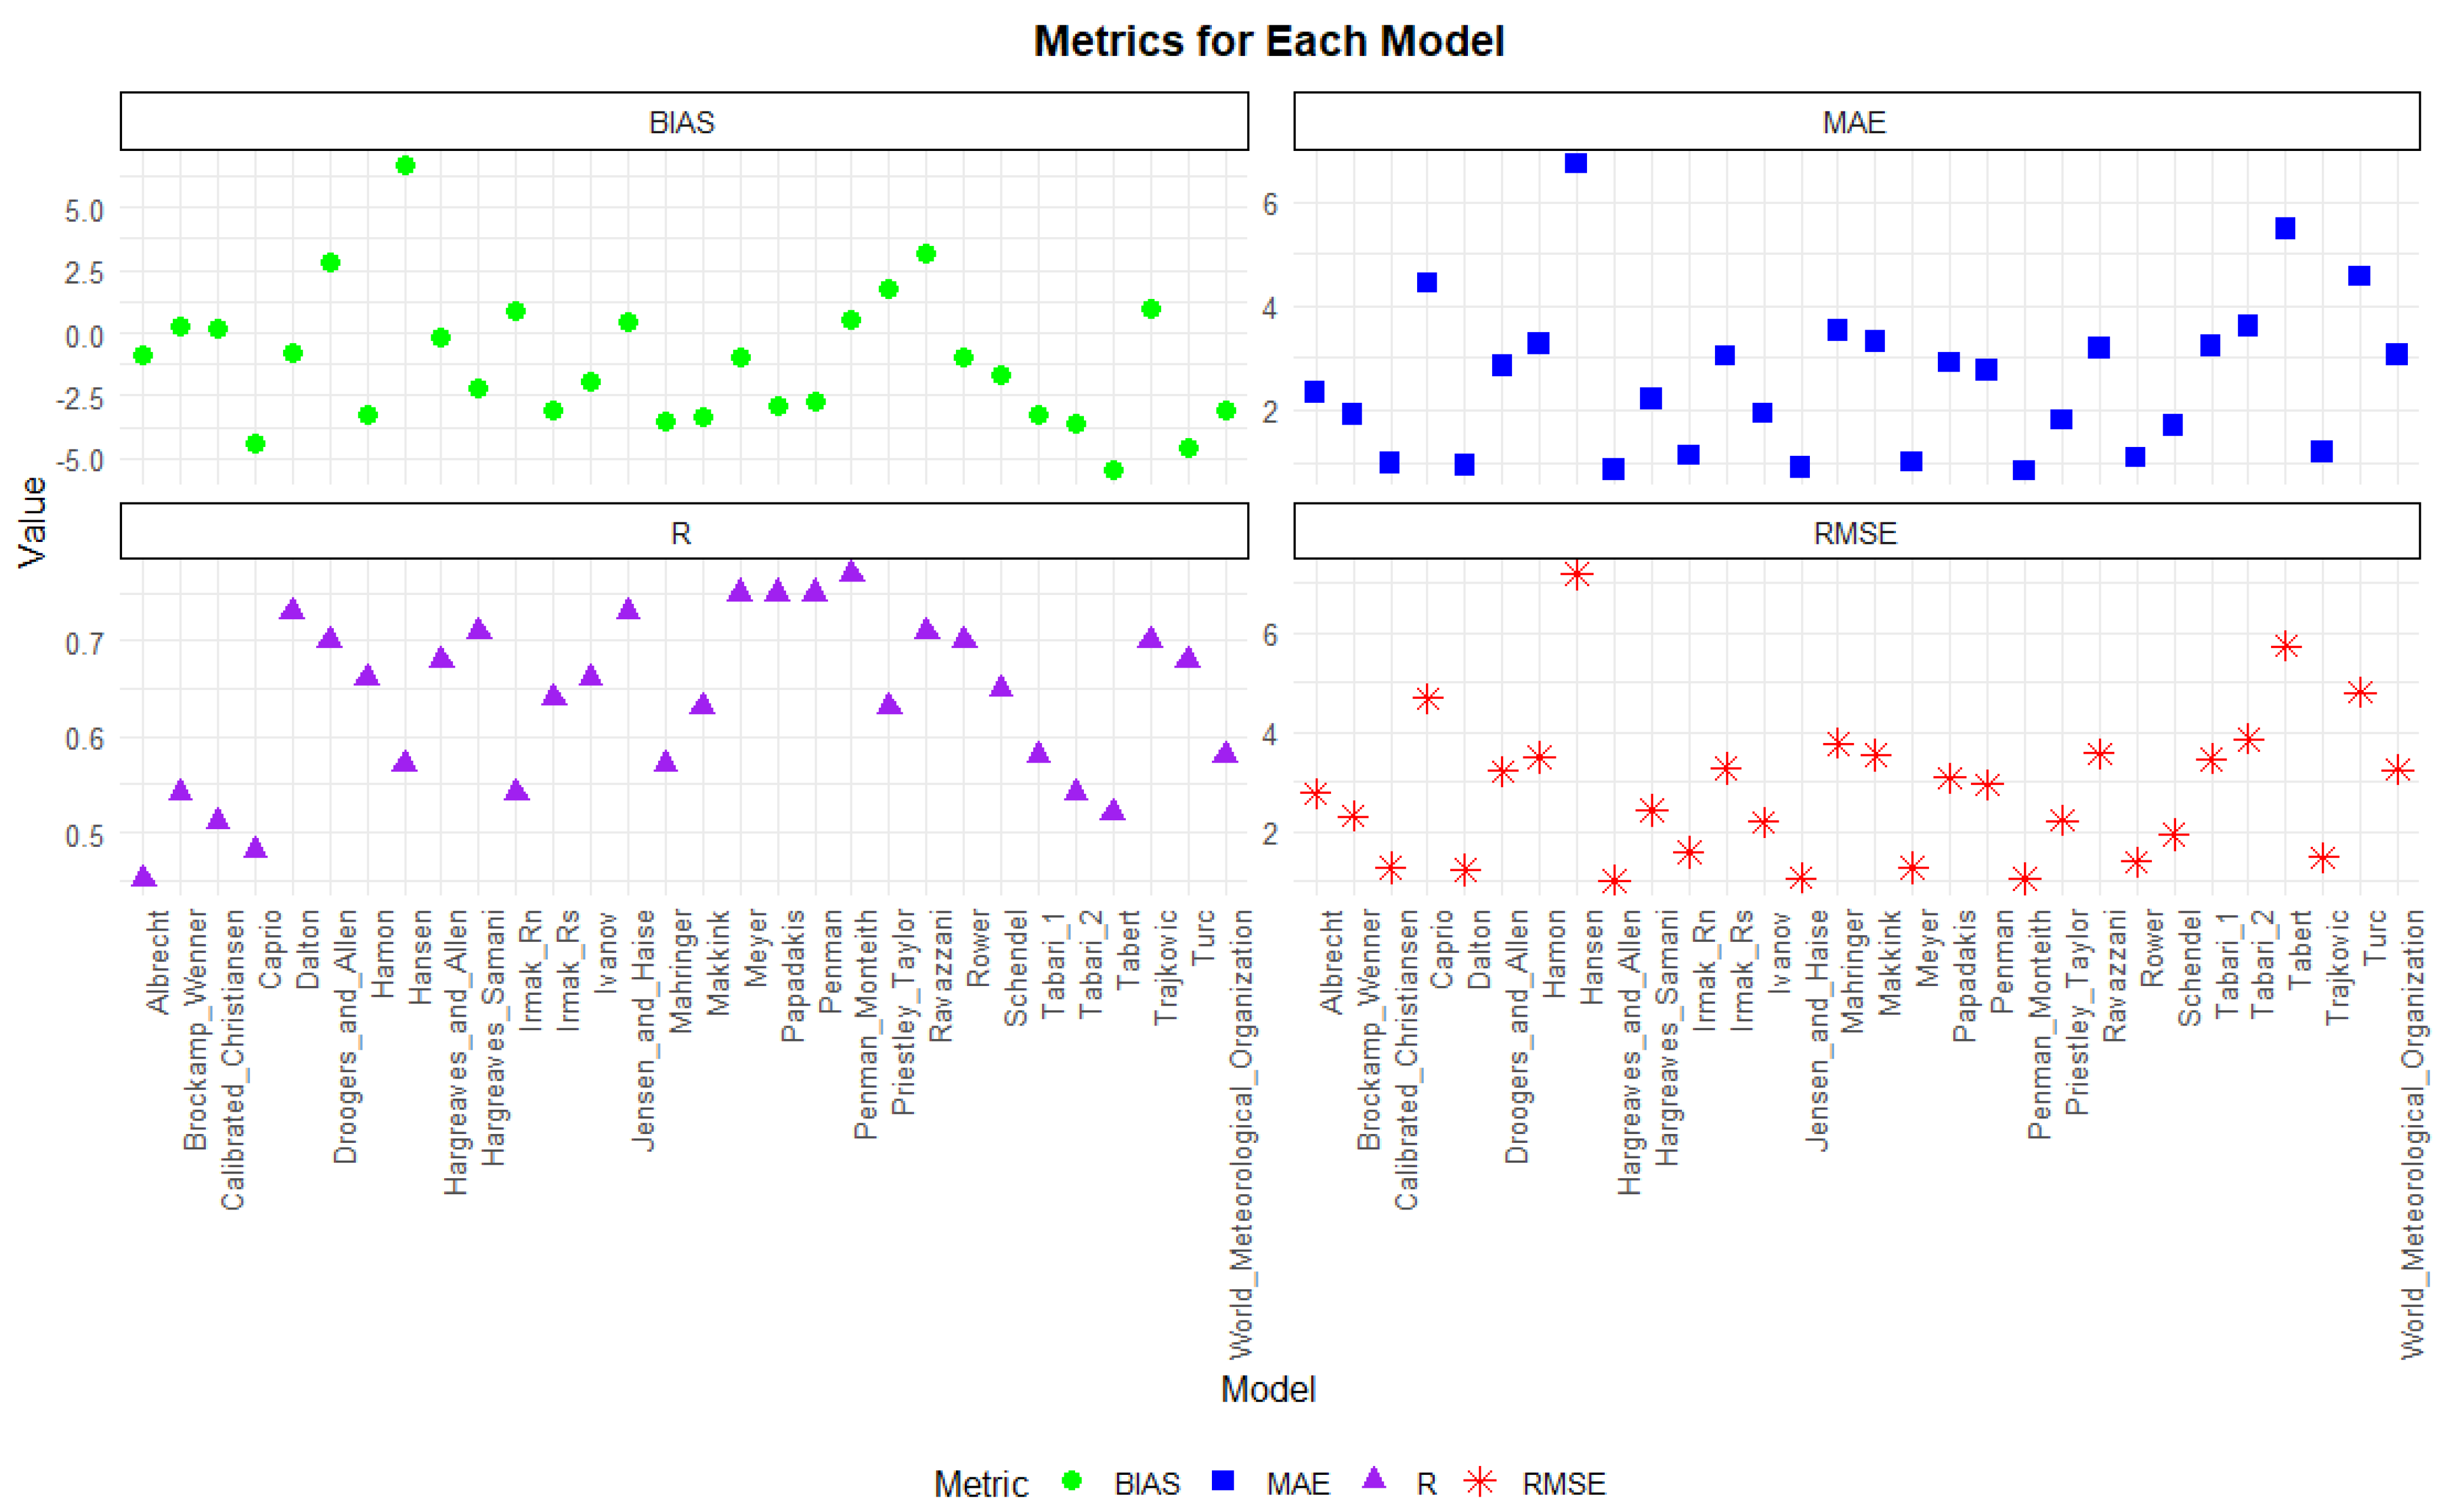Click the red RMSE asterisk in the legend

(x=1480, y=1481)
